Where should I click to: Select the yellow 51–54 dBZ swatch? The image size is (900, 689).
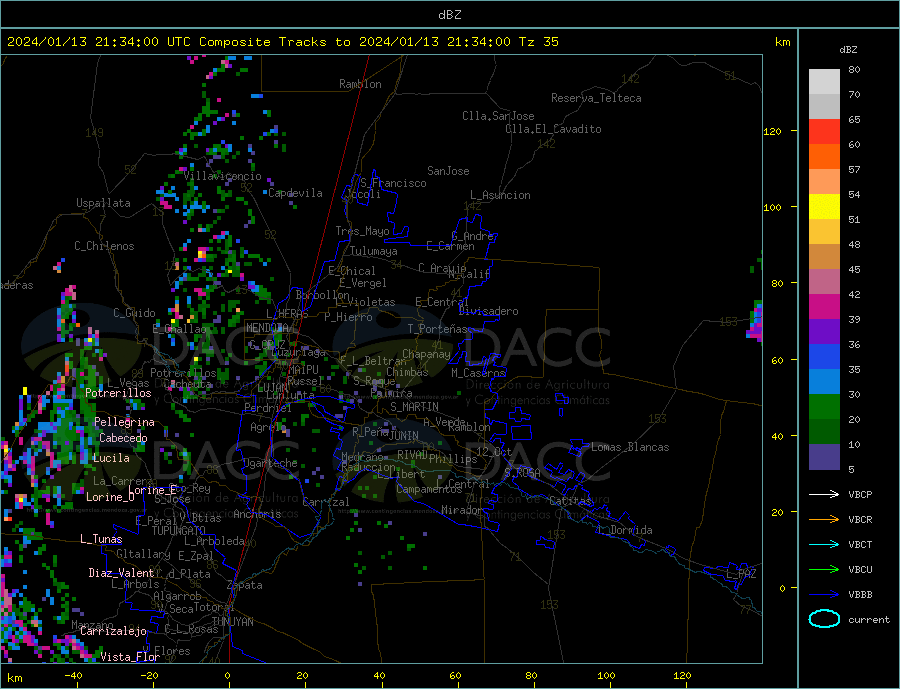(x=824, y=207)
